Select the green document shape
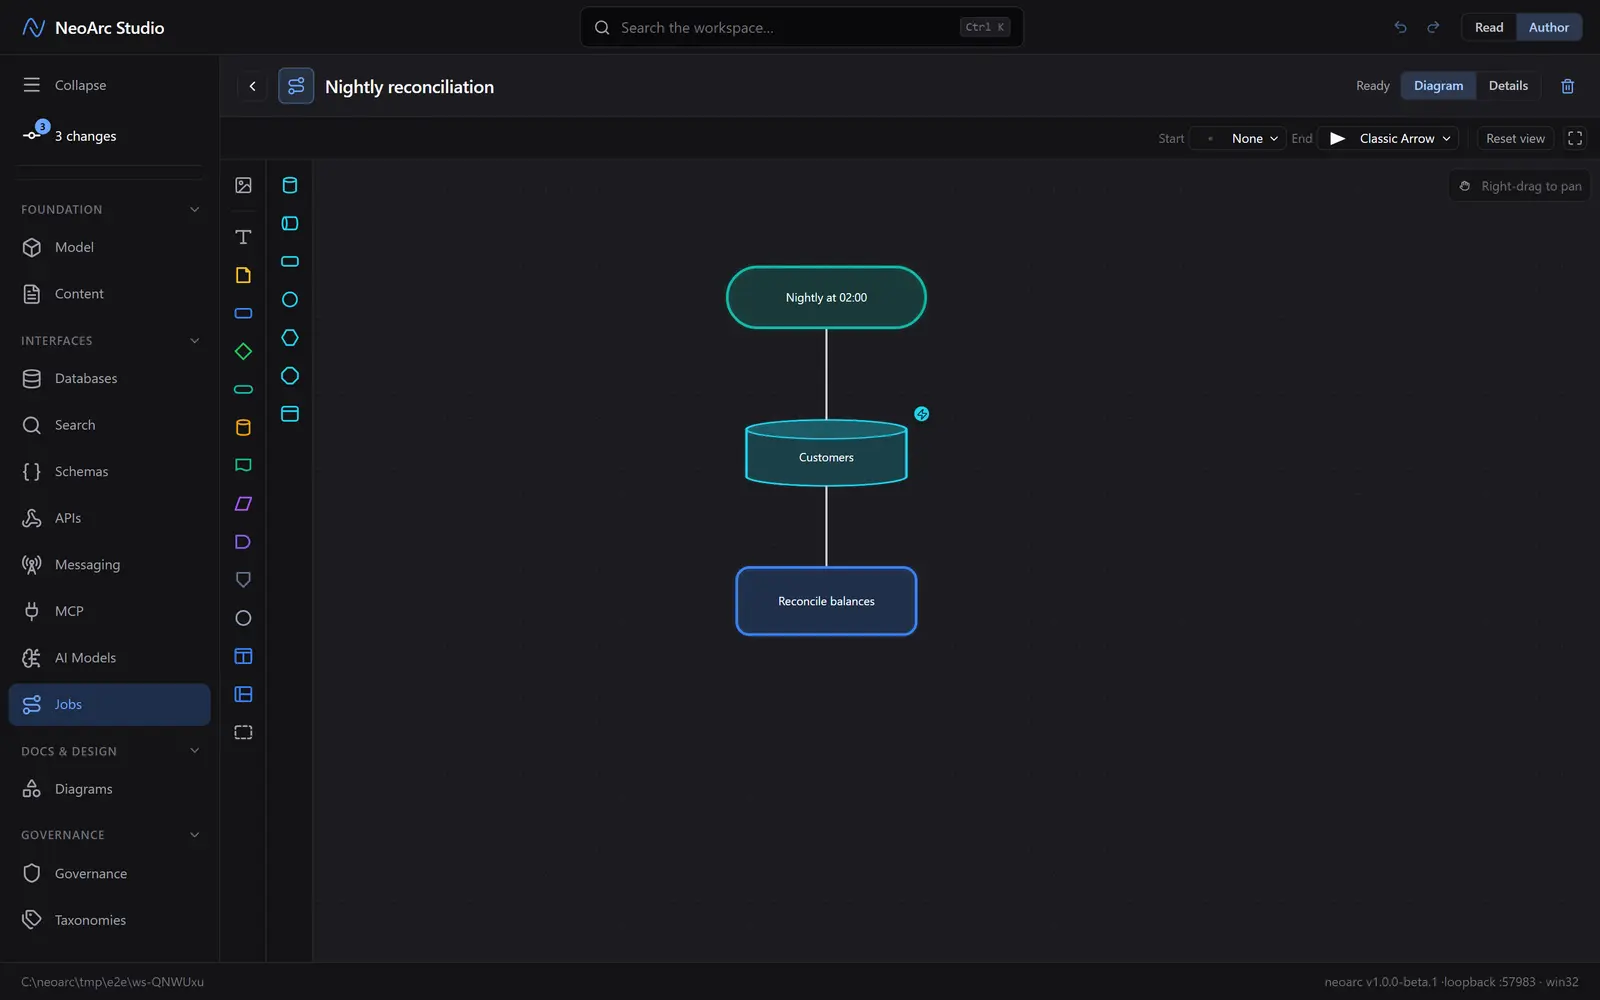Screen dimensions: 1600x1000 (243, 465)
